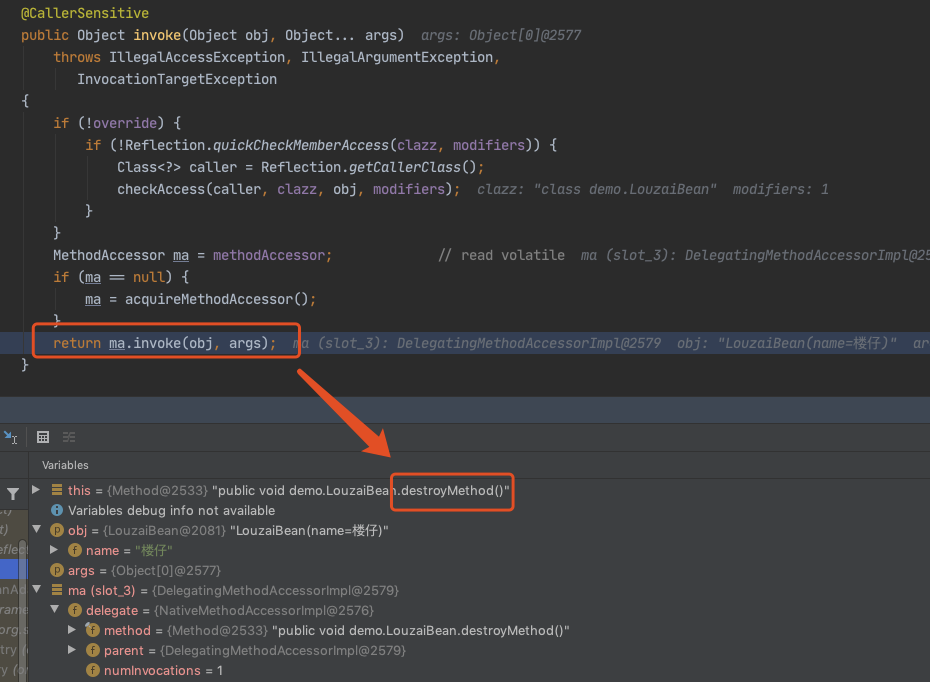
Task: Click the @CallerSensitive annotation
Action: point(85,13)
